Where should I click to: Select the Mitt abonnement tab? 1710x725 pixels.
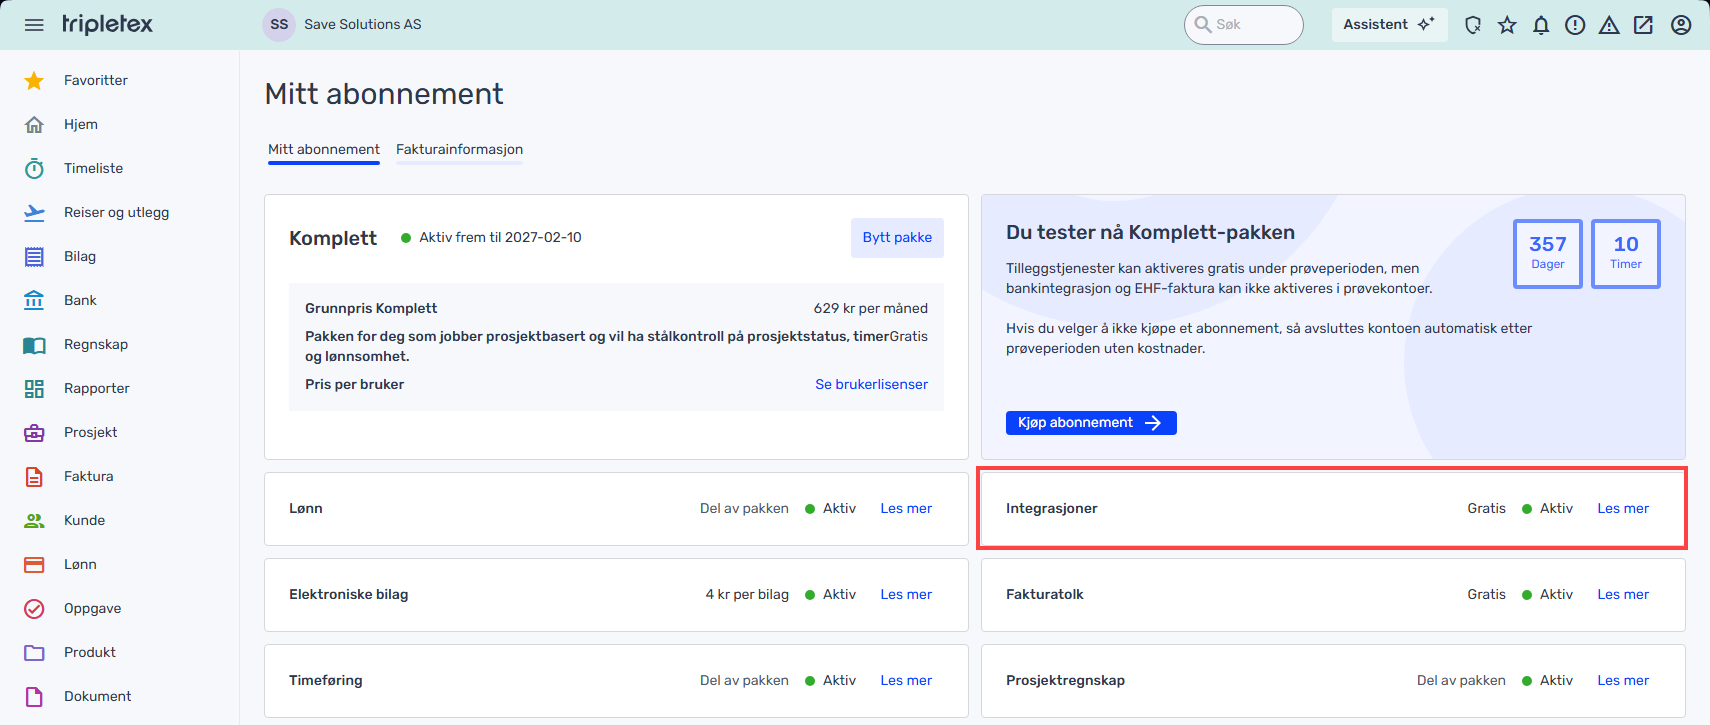(323, 149)
